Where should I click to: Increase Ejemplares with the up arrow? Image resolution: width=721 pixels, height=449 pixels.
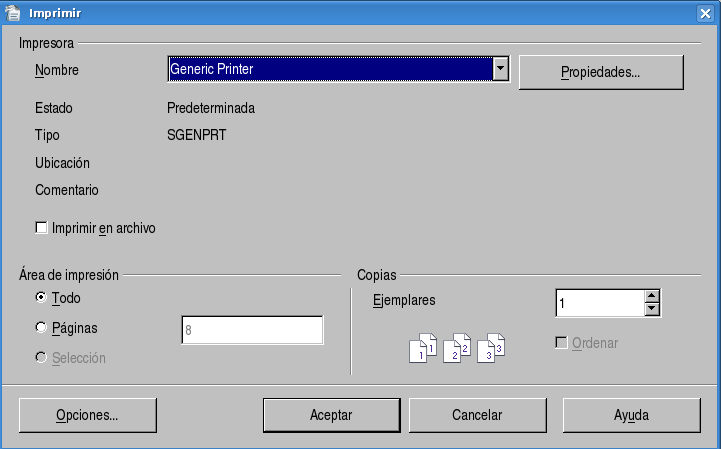point(652,296)
